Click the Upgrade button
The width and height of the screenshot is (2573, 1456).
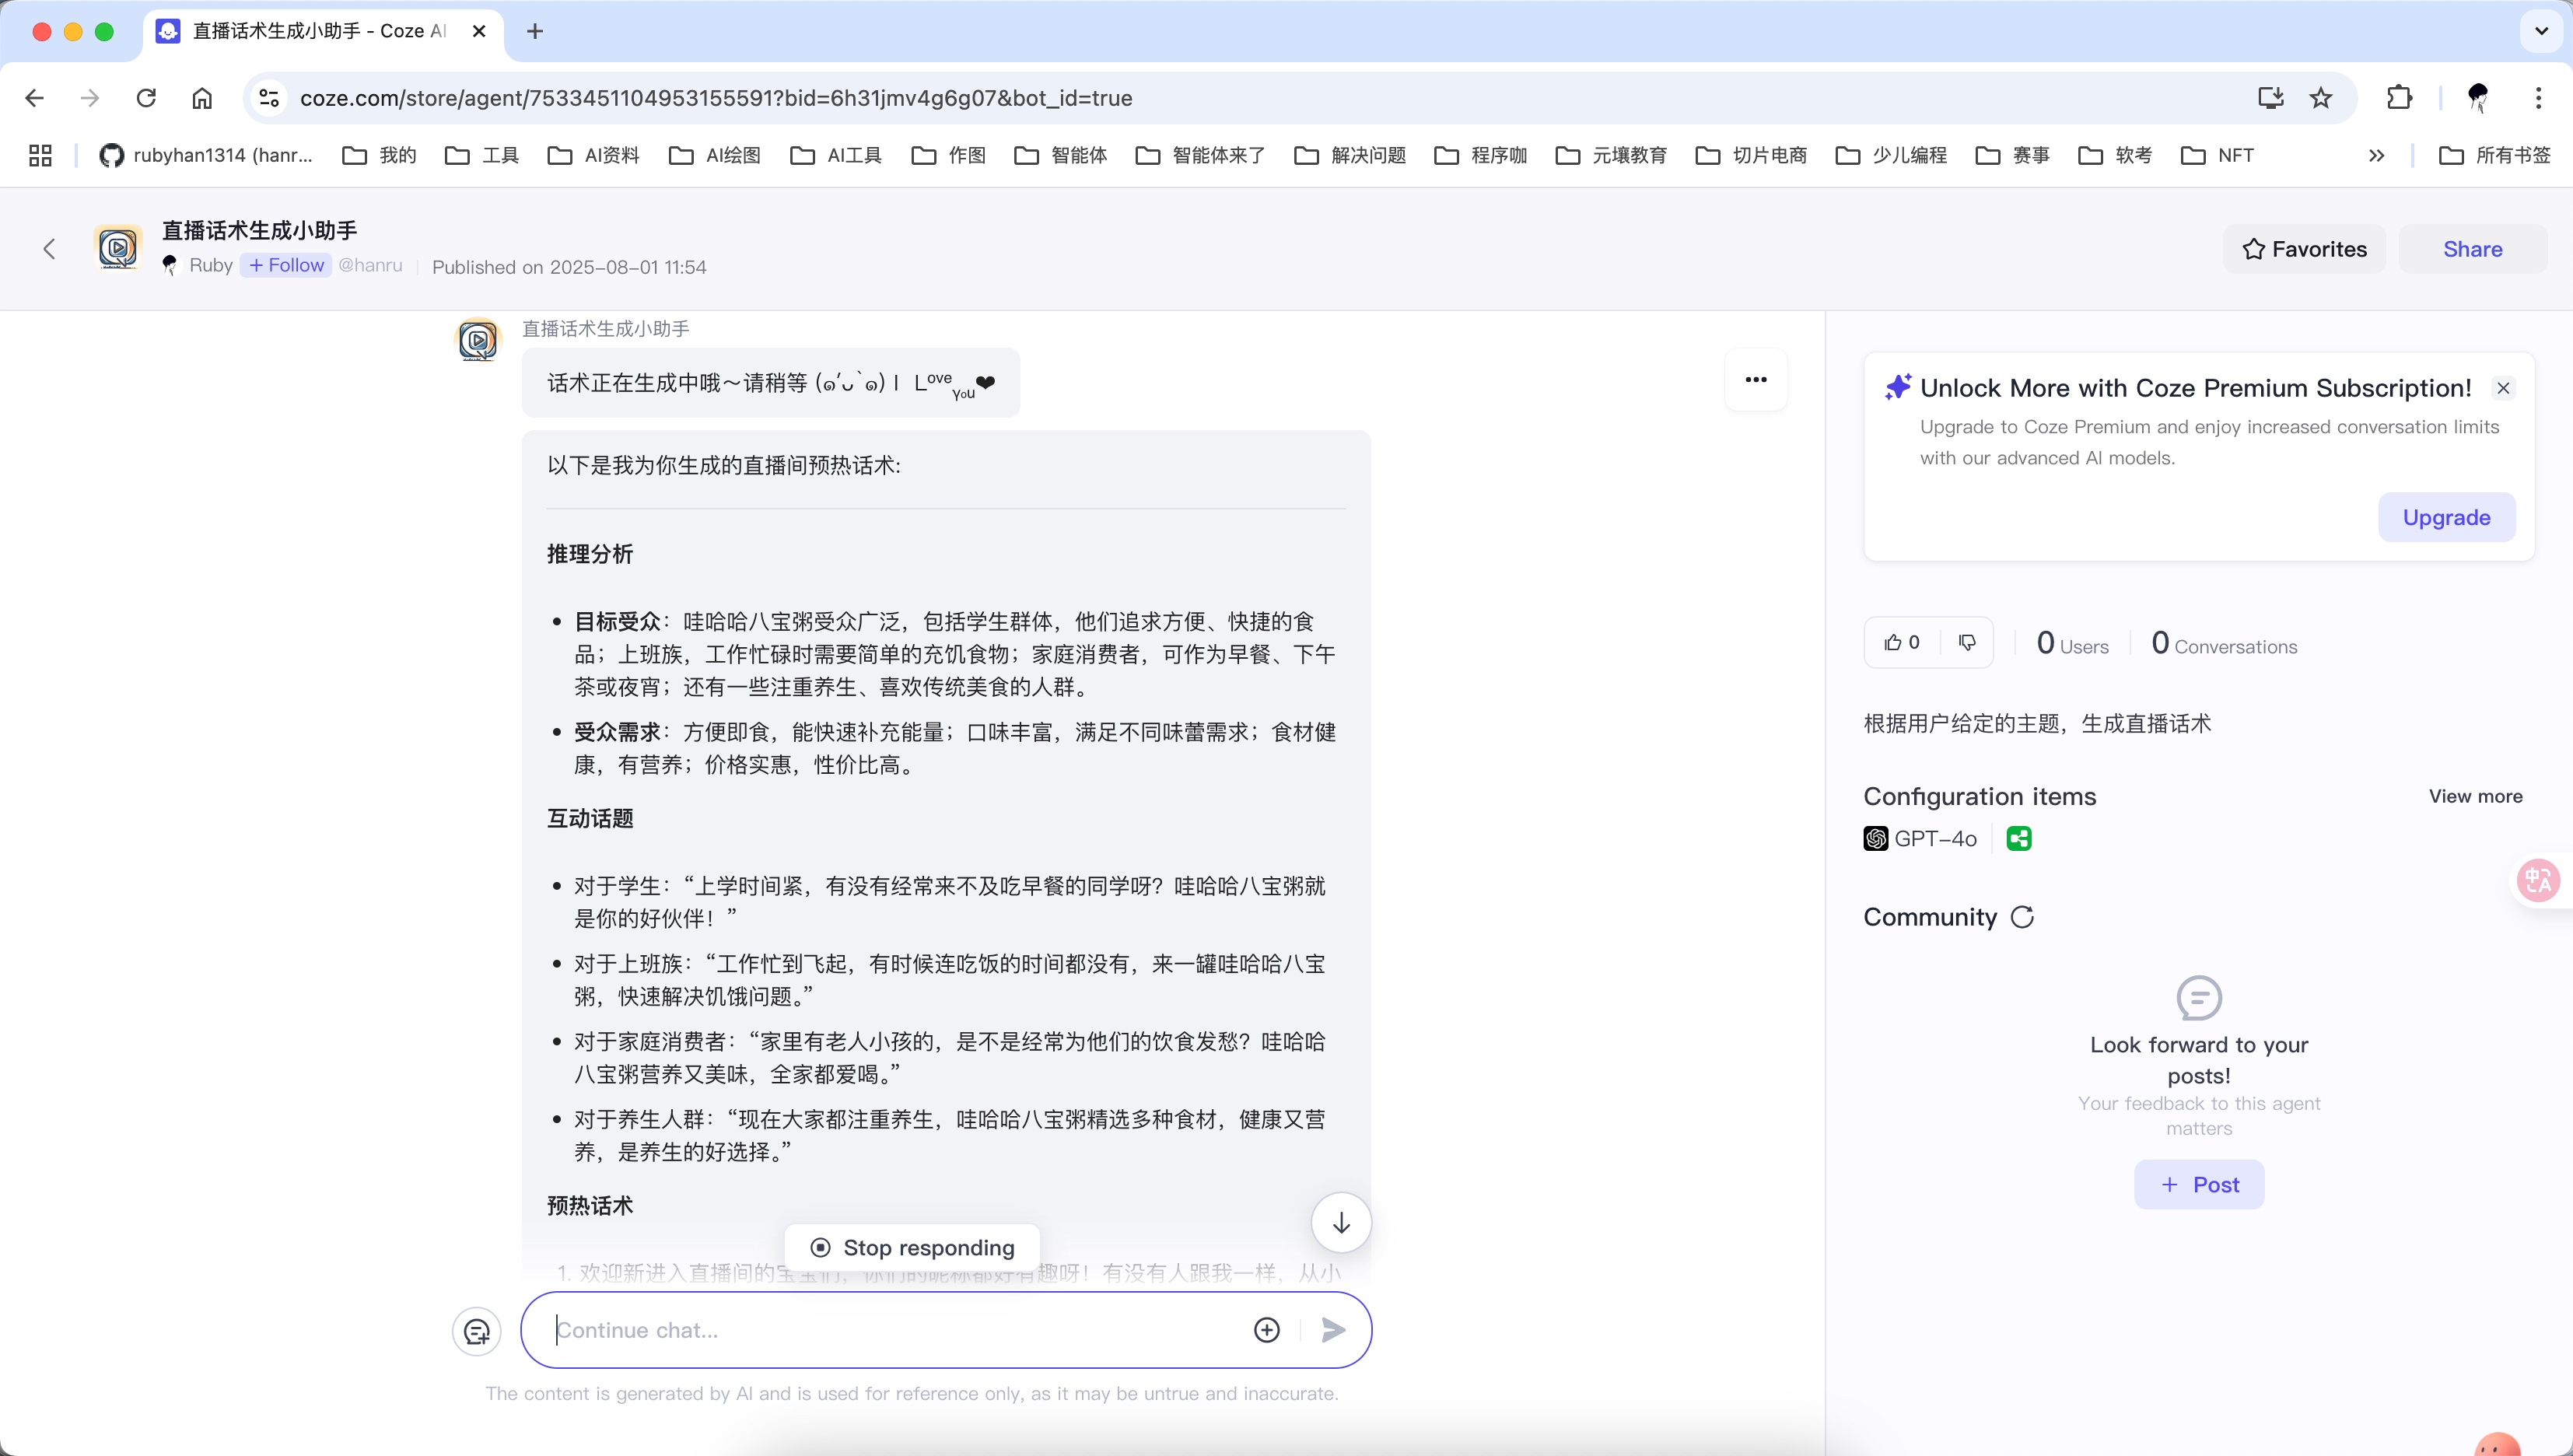pyautogui.click(x=2446, y=517)
